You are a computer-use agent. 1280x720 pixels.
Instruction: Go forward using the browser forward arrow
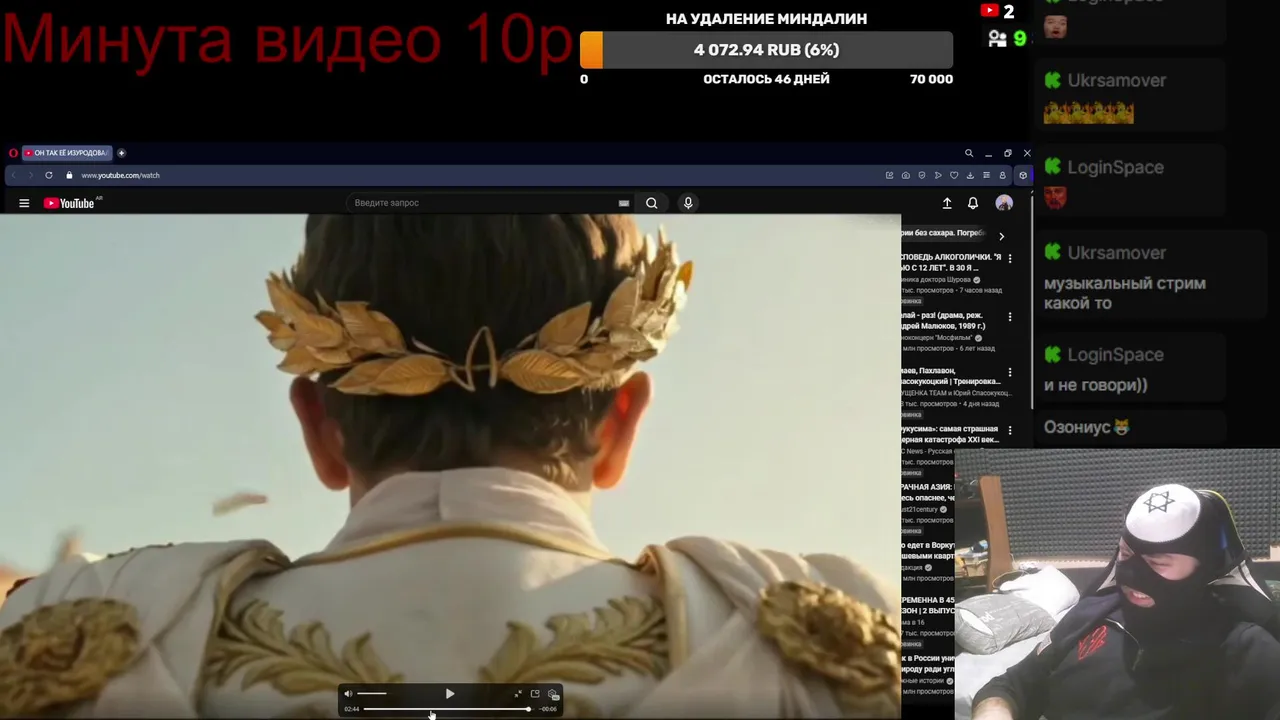(30, 175)
